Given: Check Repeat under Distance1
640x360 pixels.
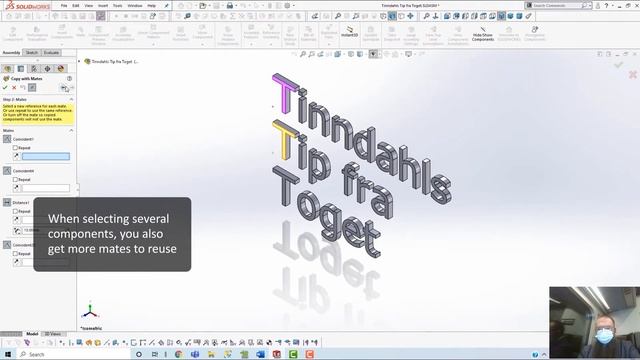Looking at the screenshot, I should pyautogui.click(x=15, y=211).
